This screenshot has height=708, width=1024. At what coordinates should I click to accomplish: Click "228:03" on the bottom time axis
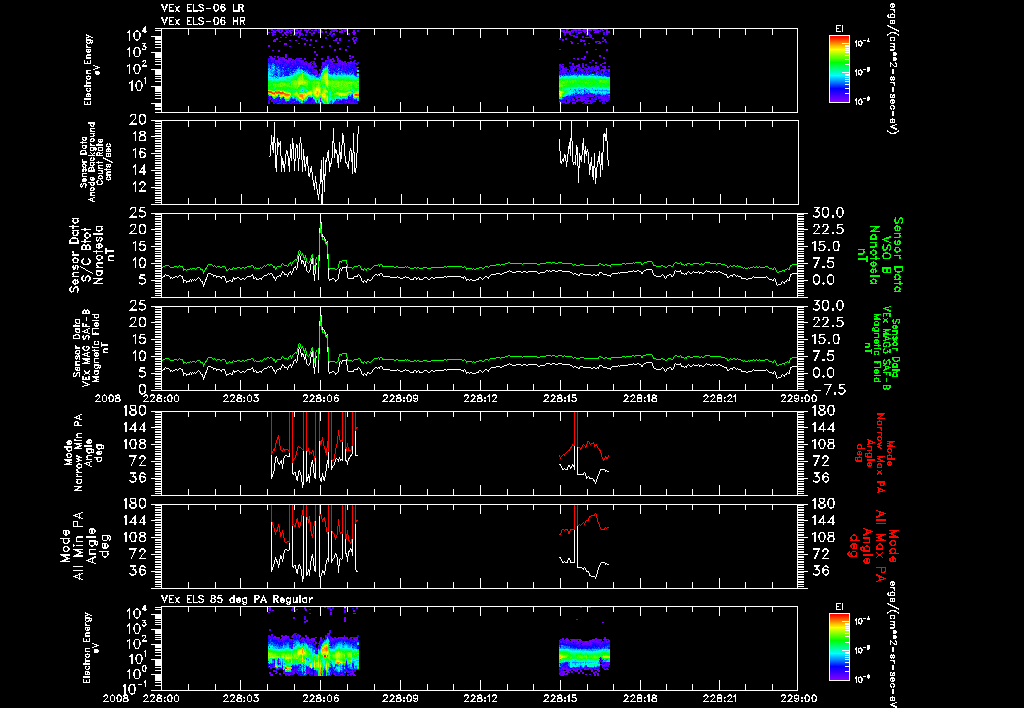pyautogui.click(x=241, y=698)
